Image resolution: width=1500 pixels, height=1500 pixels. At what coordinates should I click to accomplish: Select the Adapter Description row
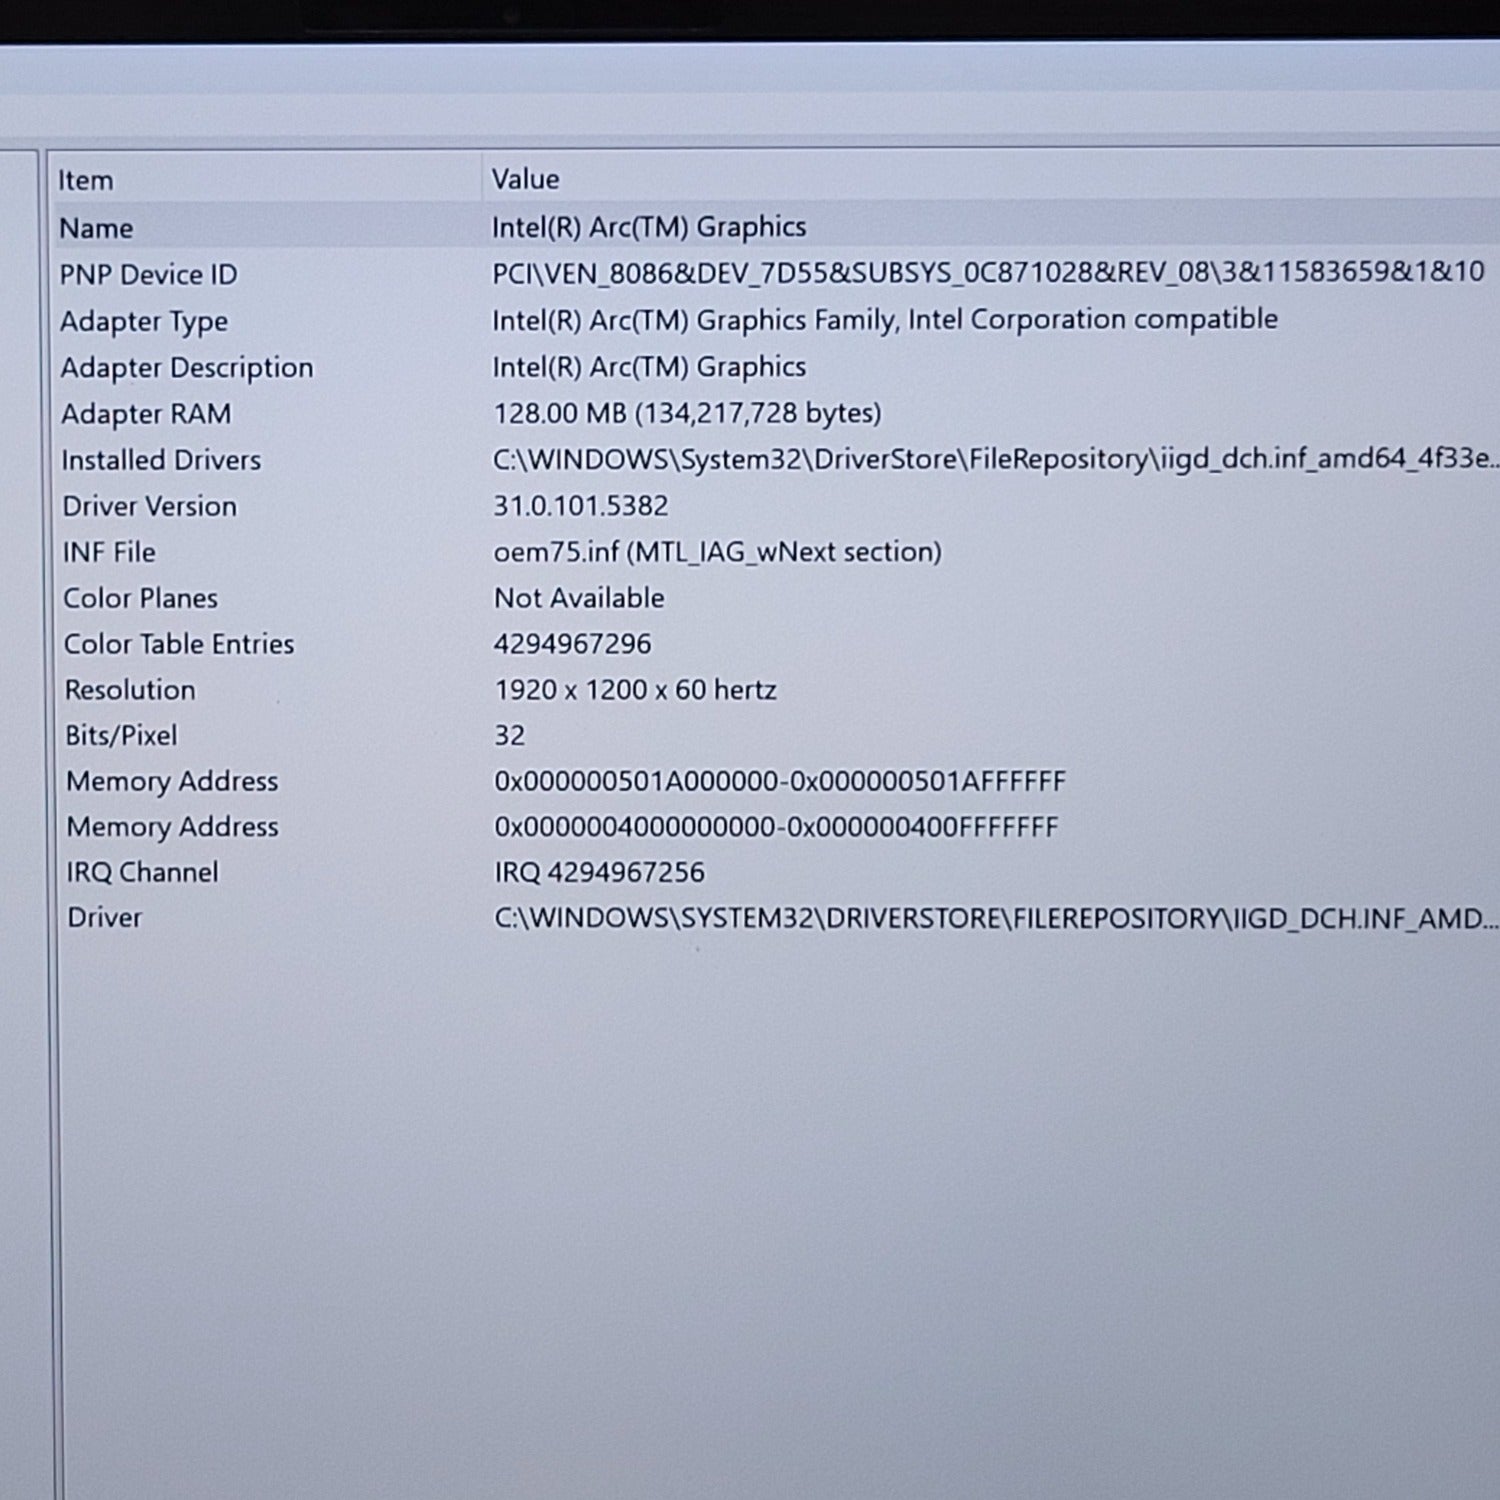pos(187,368)
